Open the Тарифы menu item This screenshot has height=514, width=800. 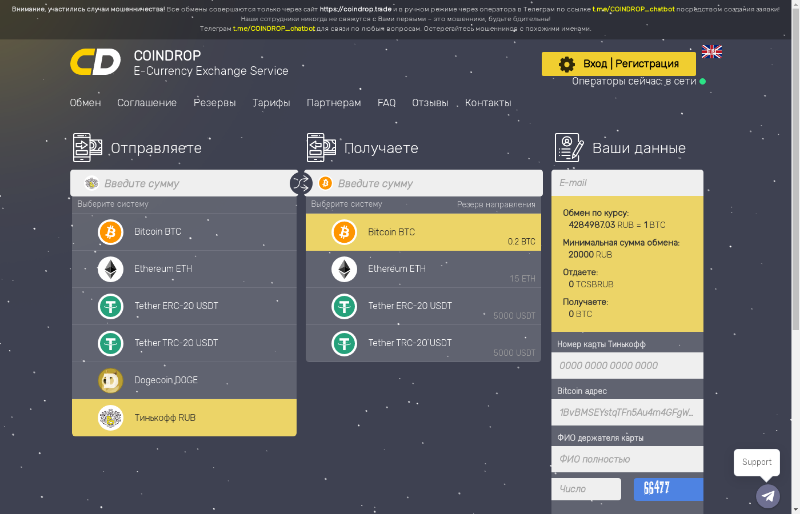(x=271, y=103)
